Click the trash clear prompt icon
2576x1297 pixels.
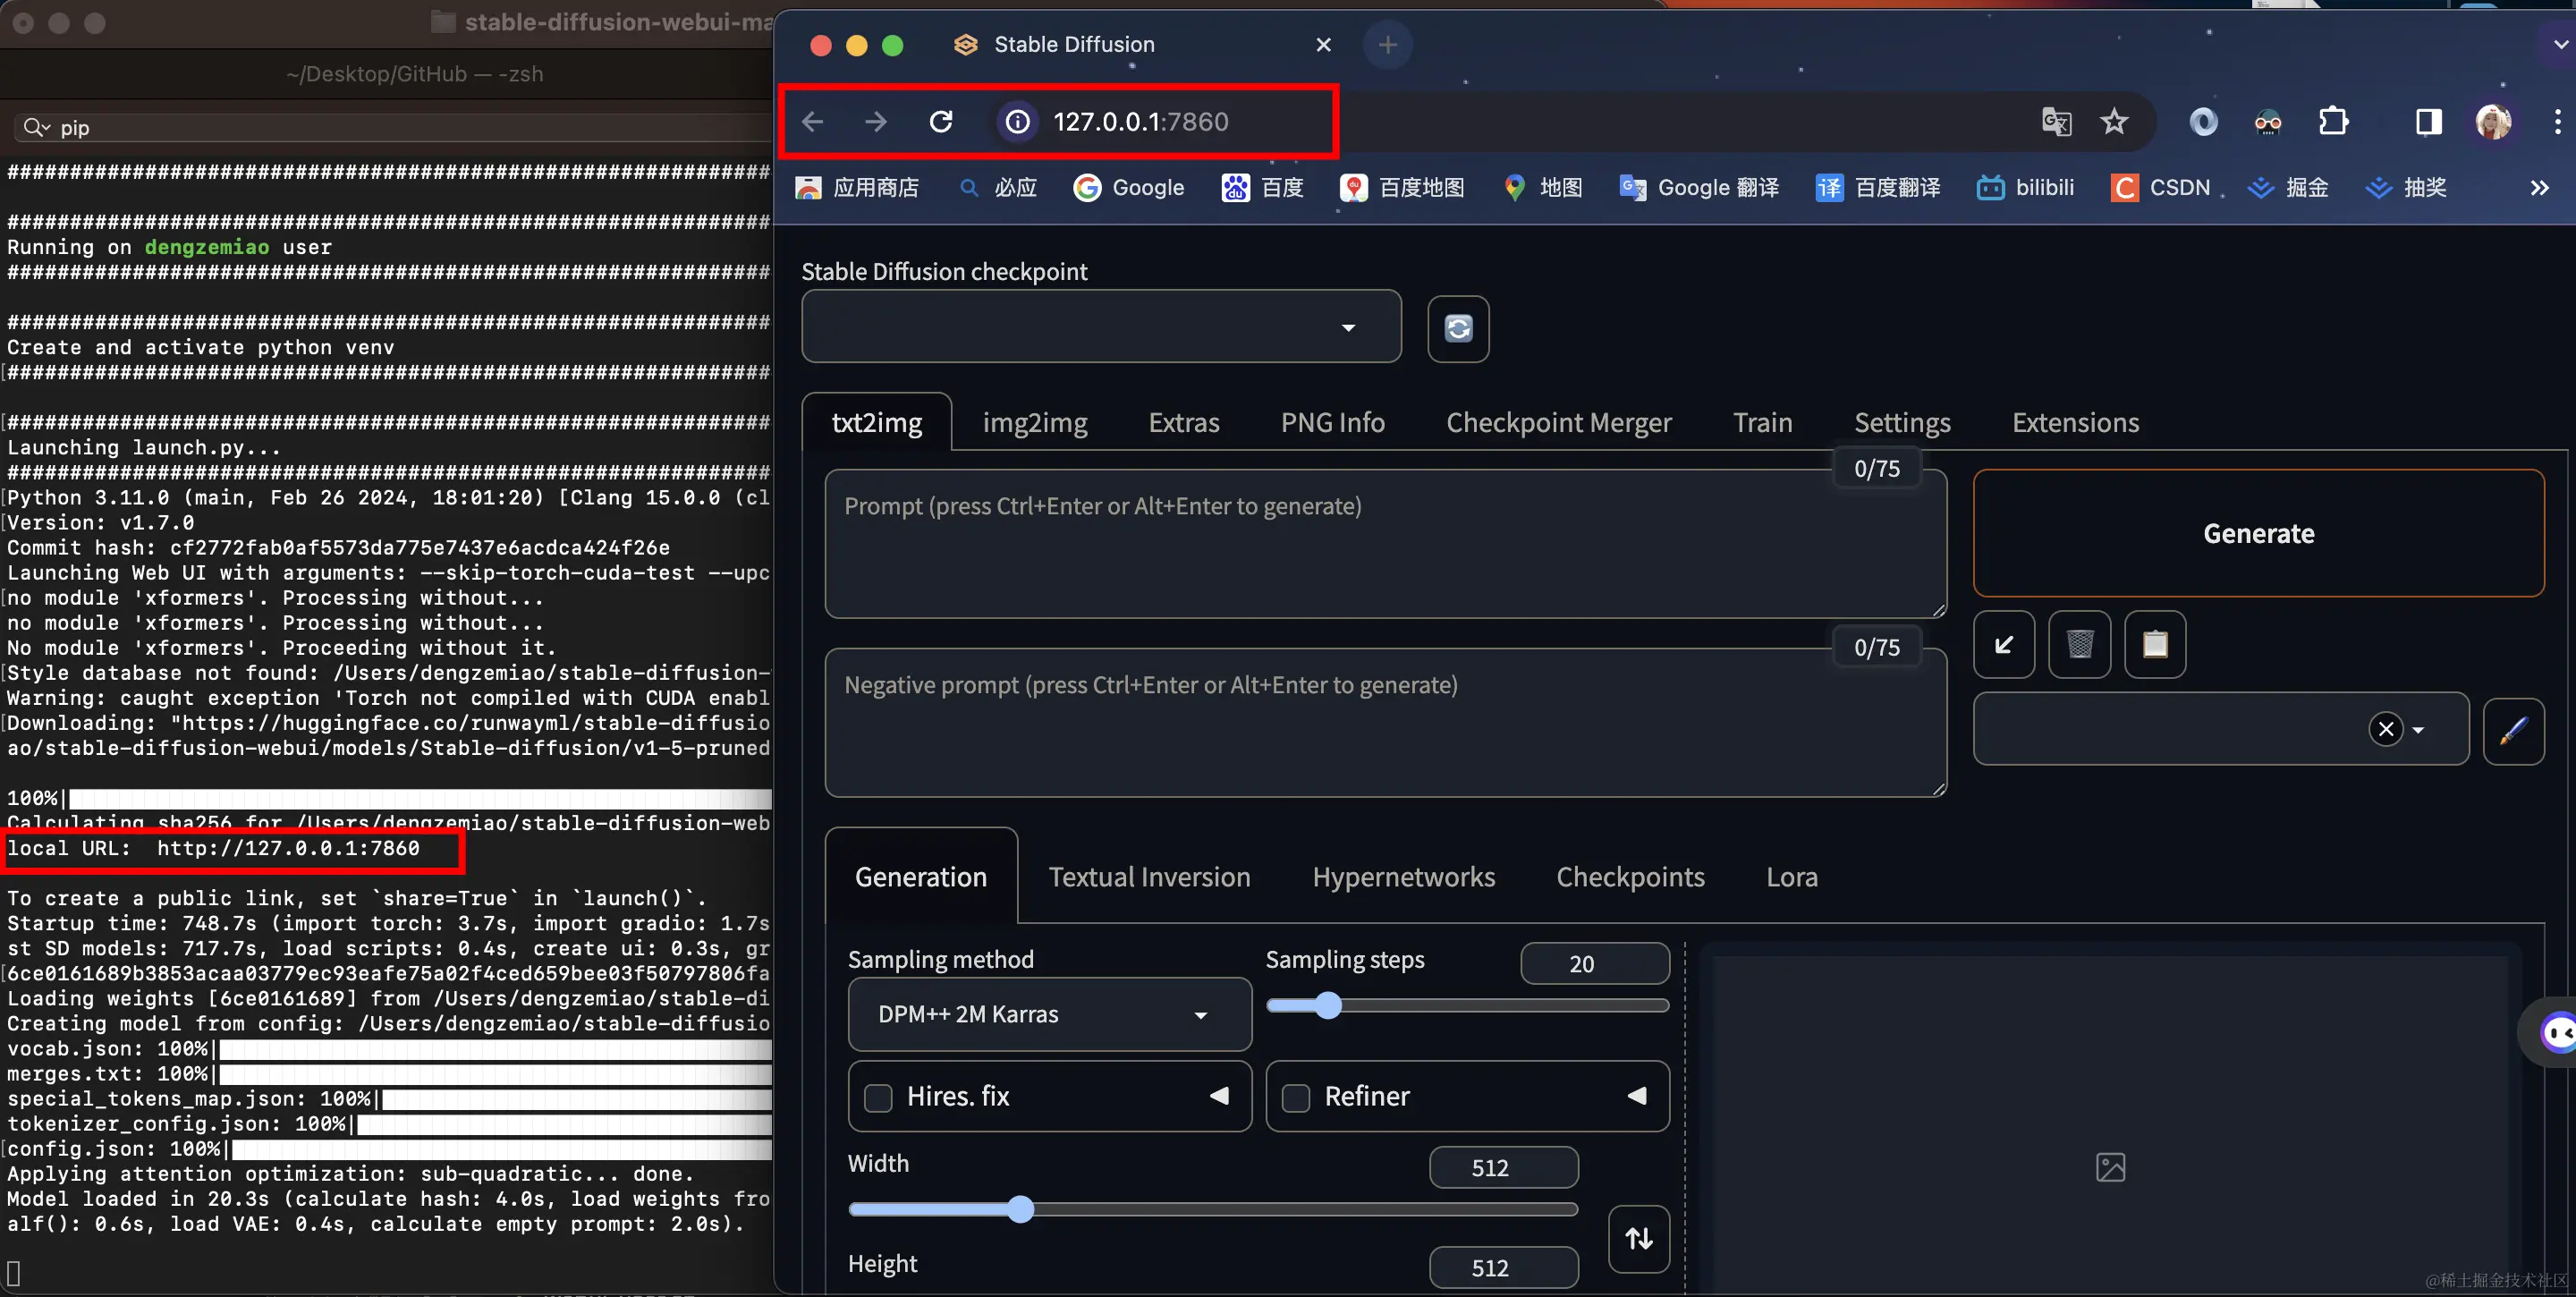click(2079, 644)
